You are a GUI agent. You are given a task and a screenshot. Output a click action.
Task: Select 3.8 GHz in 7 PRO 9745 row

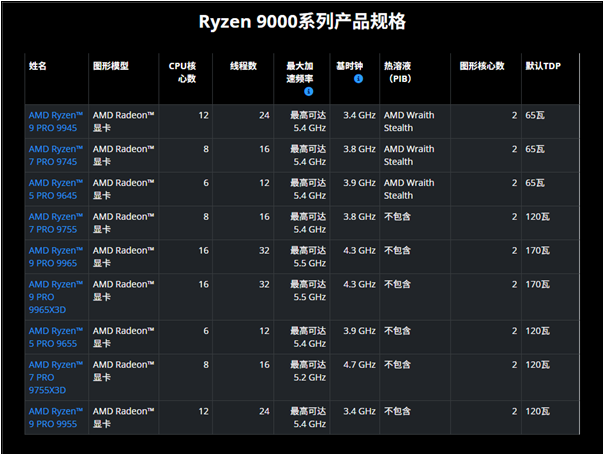pos(359,149)
